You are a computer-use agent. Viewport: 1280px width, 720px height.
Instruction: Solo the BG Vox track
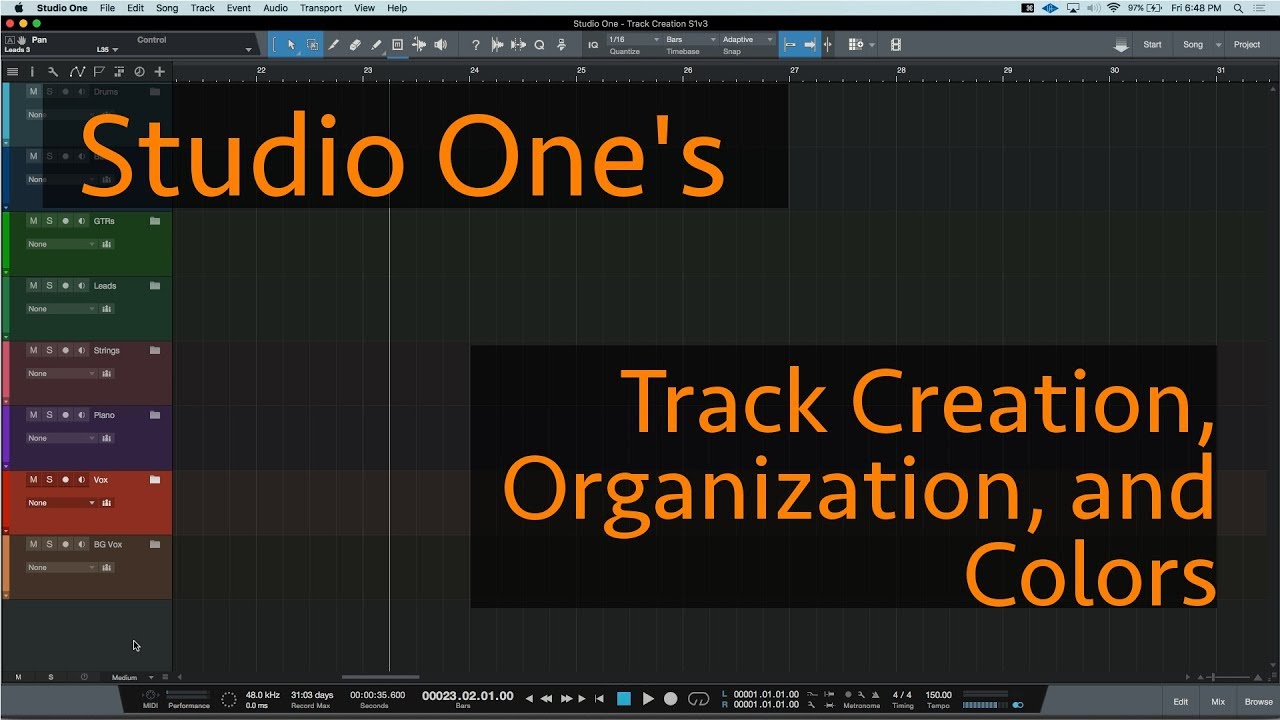tap(49, 545)
